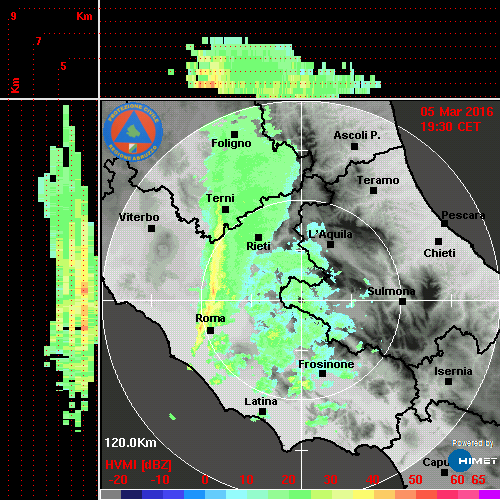Click the Isernia city marker
This screenshot has height=500, width=500.
coord(449,381)
